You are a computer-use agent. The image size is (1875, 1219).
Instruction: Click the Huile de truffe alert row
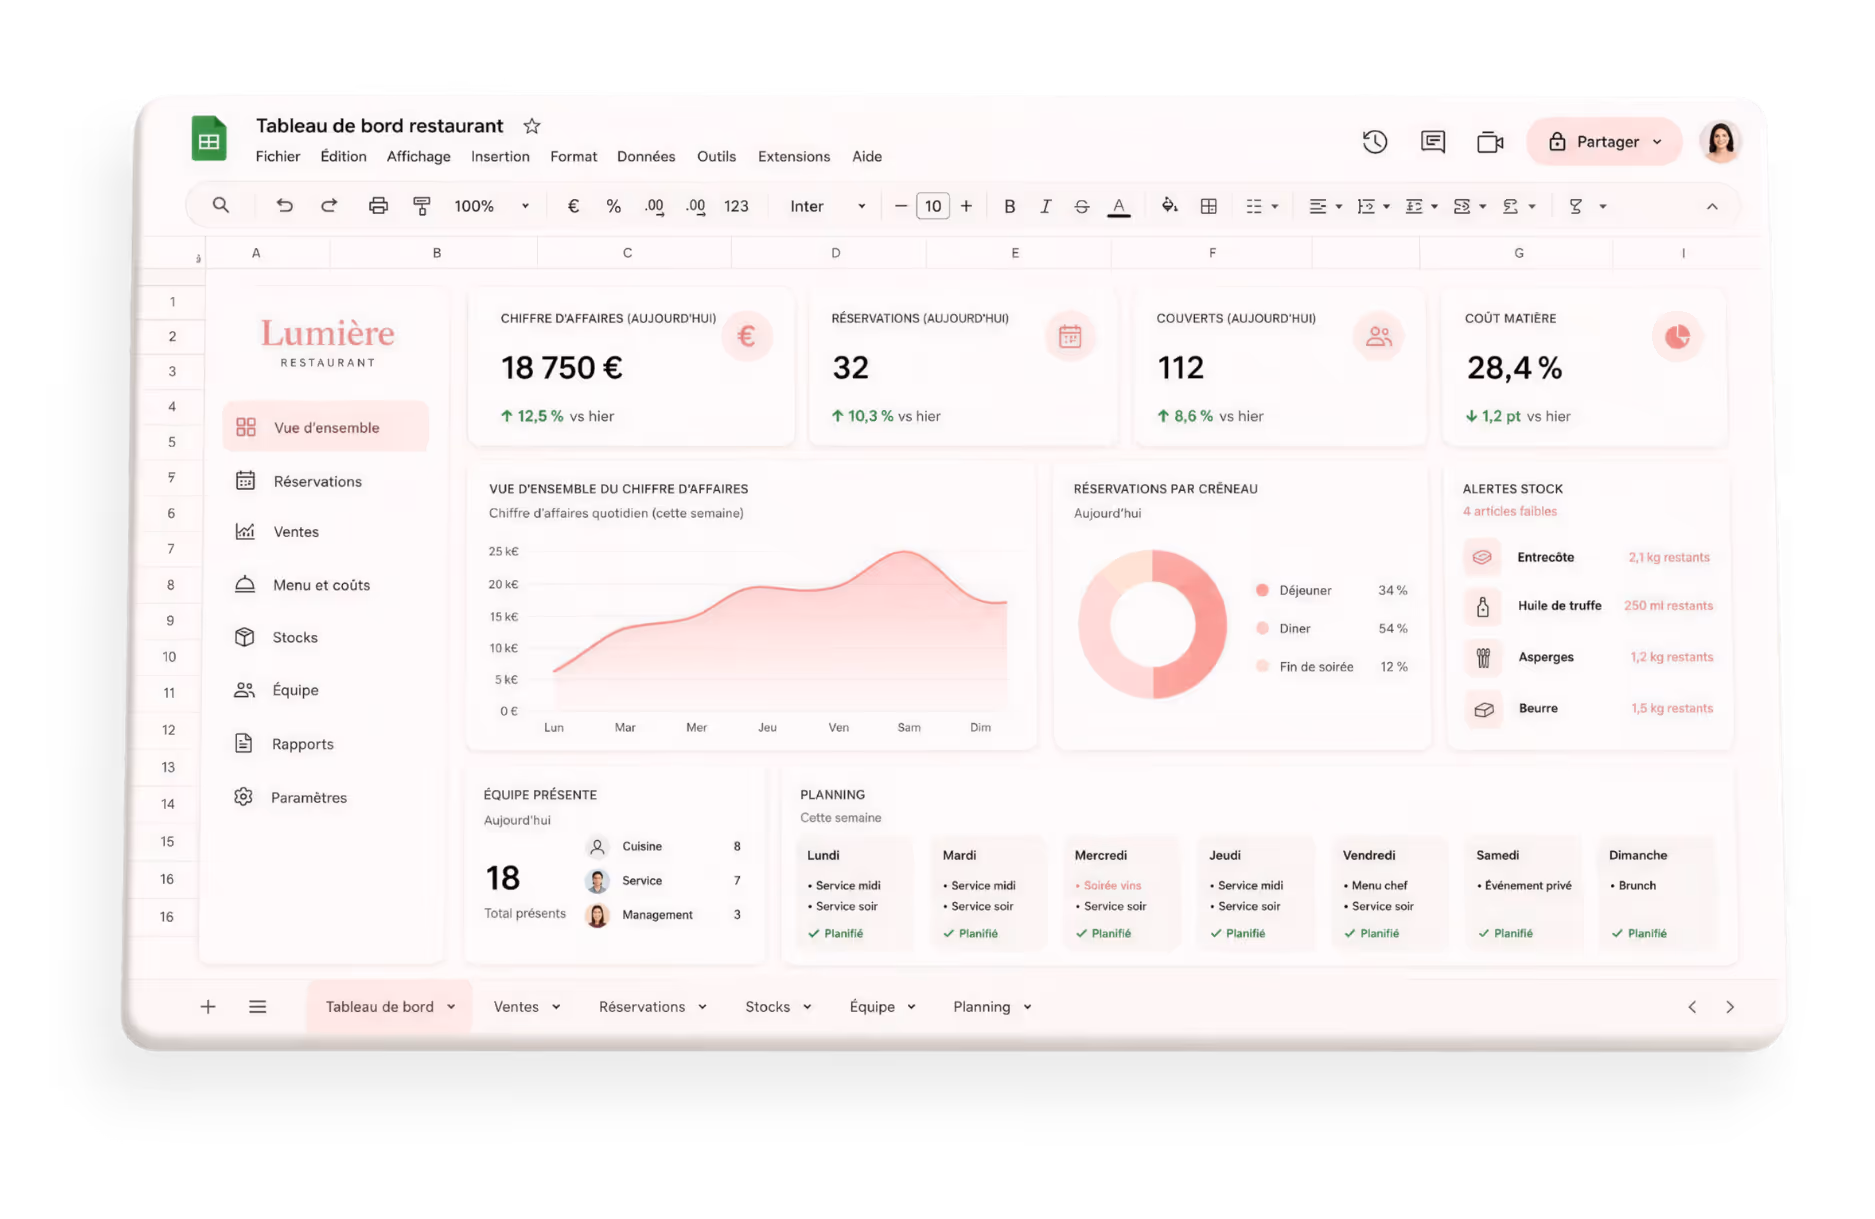[x=1589, y=605]
